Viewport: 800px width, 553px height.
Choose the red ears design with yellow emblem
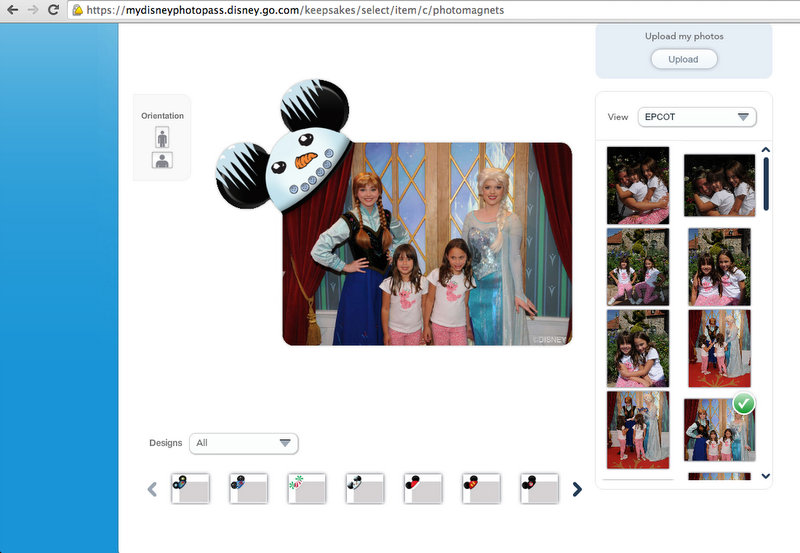(x=481, y=488)
